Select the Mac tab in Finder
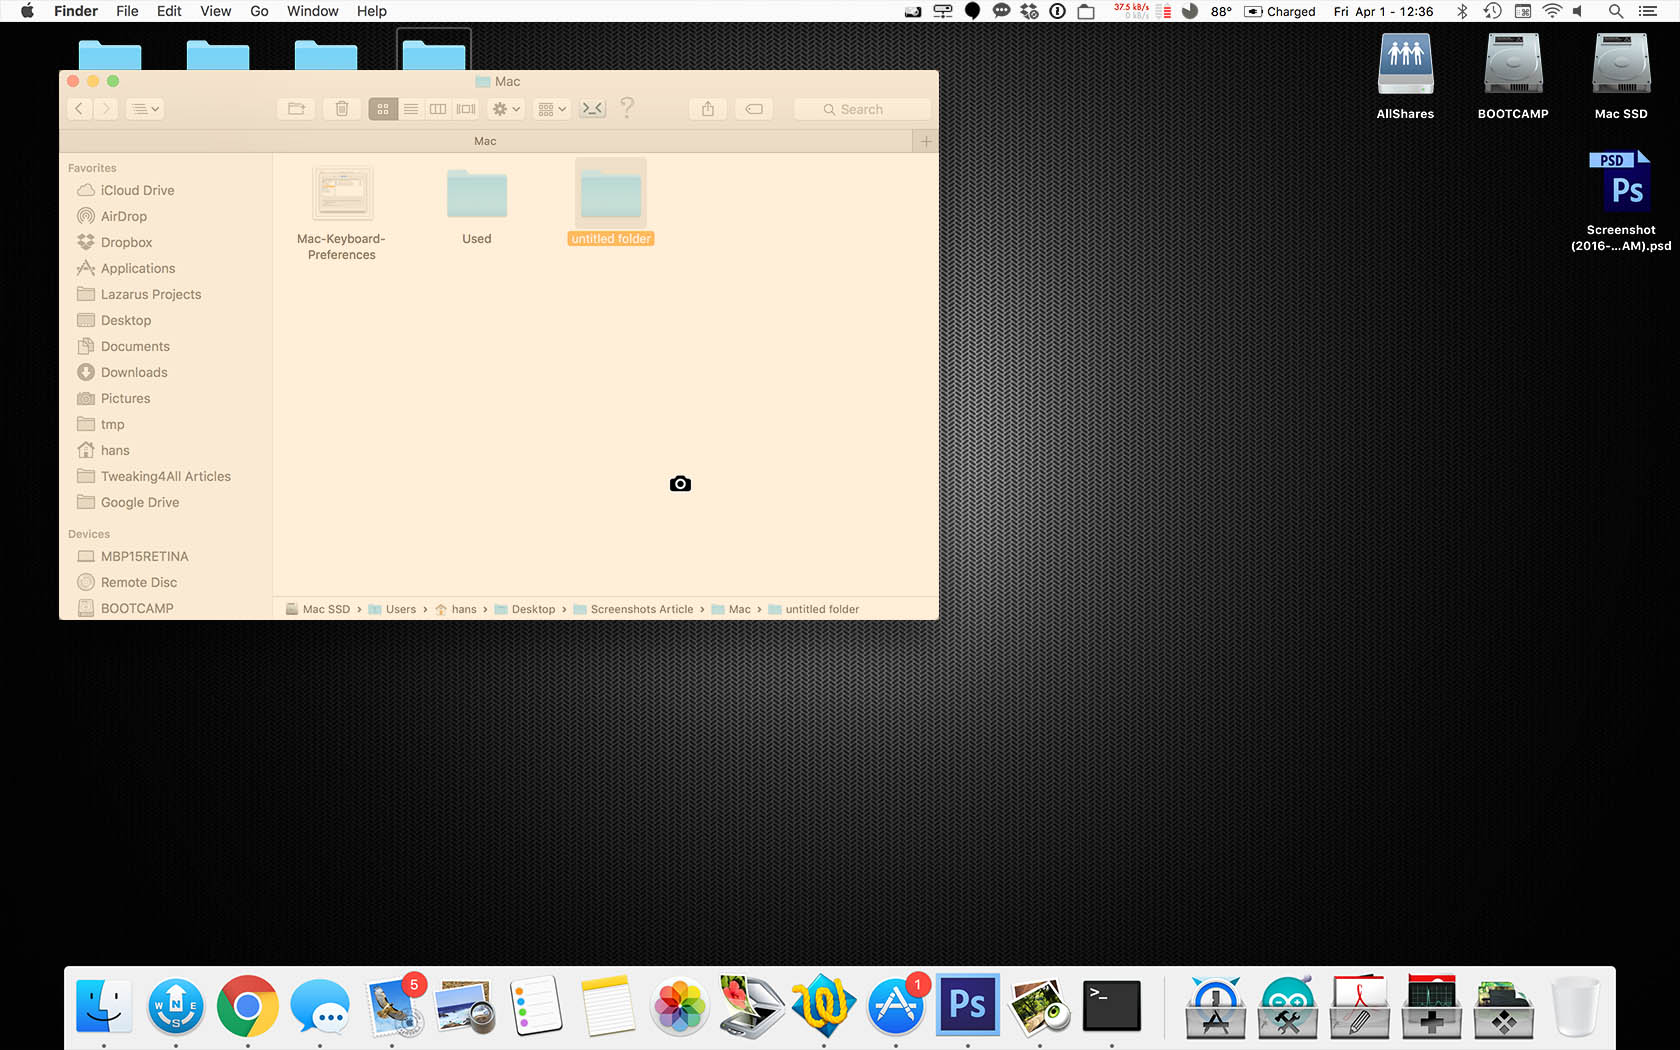This screenshot has height=1050, width=1680. [486, 141]
